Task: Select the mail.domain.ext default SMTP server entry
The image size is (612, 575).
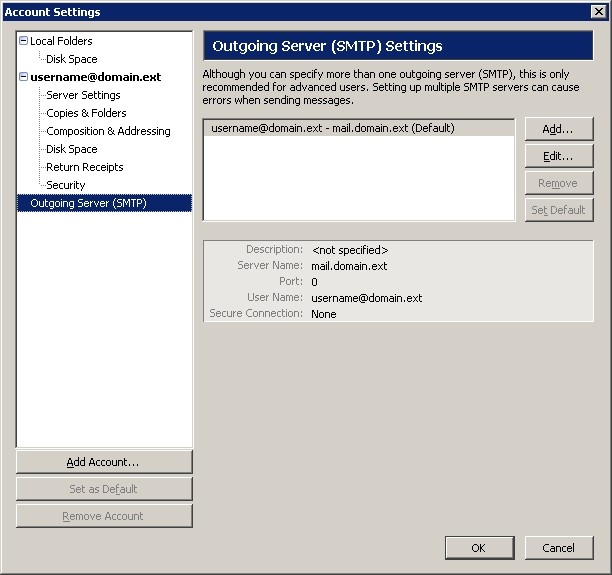Action: pyautogui.click(x=334, y=128)
